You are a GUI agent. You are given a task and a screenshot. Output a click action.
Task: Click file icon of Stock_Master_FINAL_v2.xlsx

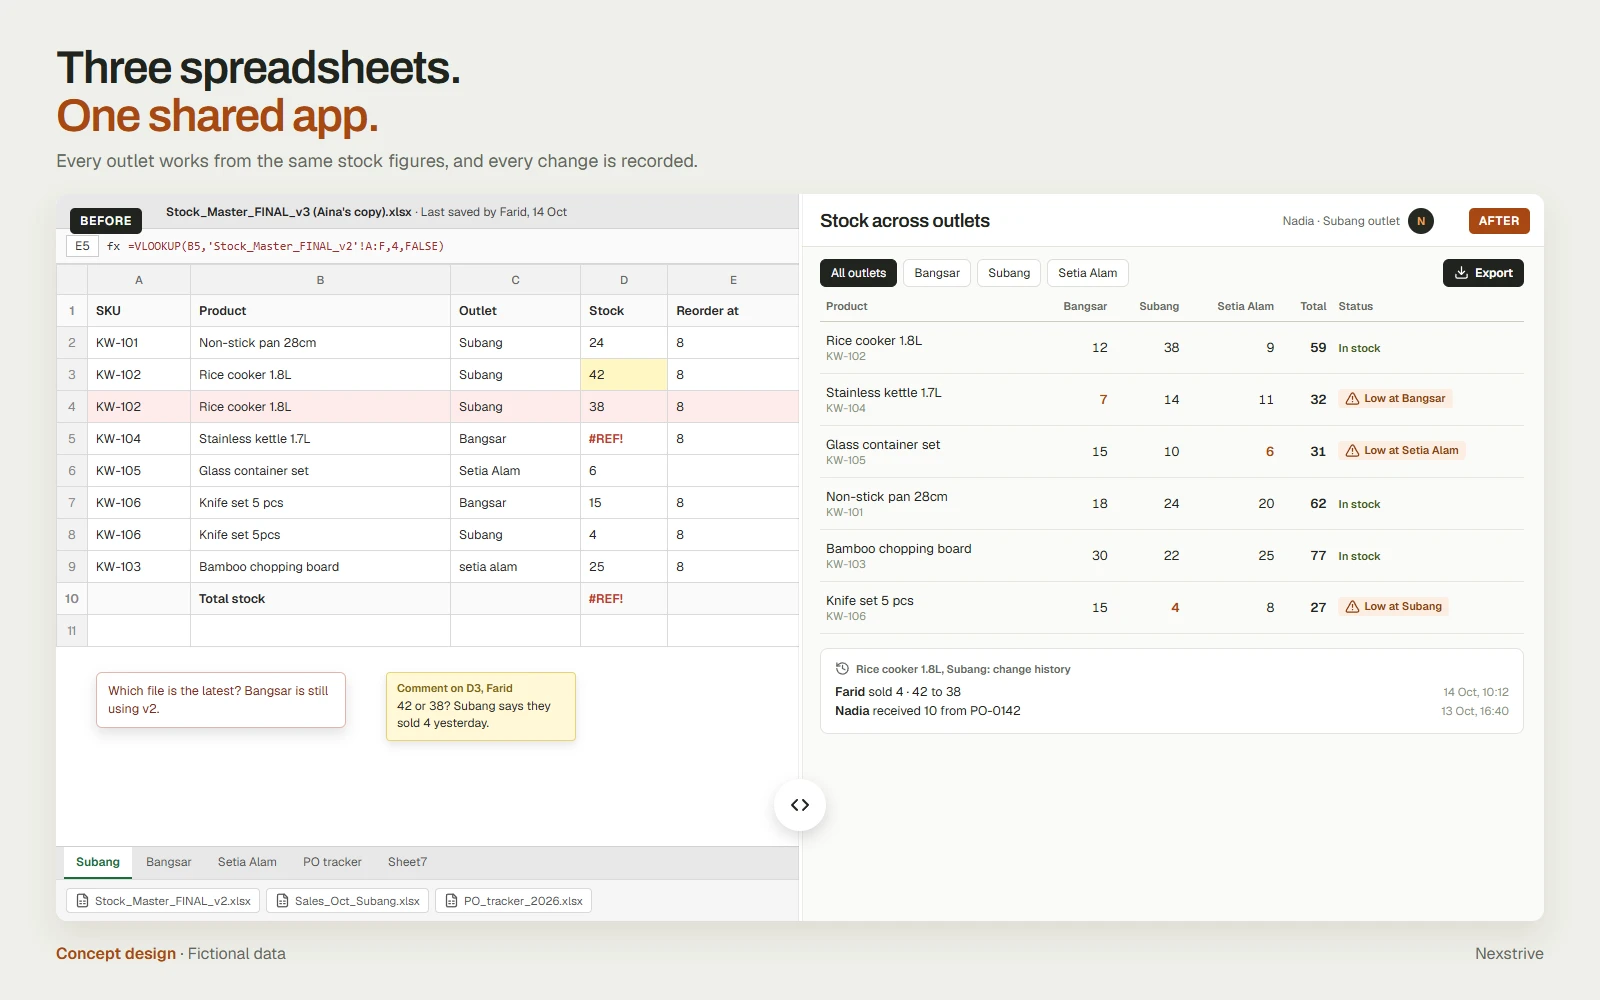[83, 901]
